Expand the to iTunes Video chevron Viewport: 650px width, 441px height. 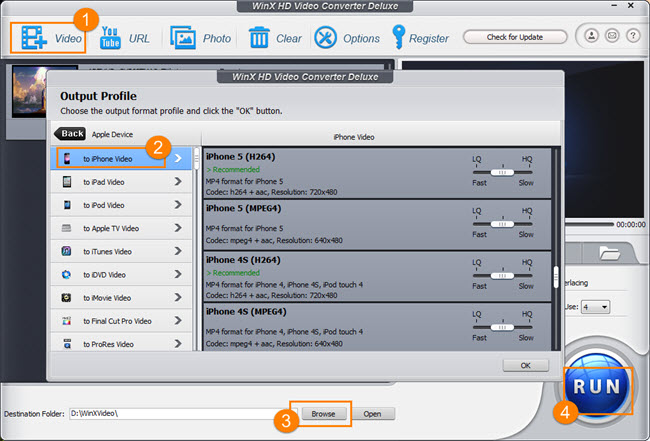[178, 251]
